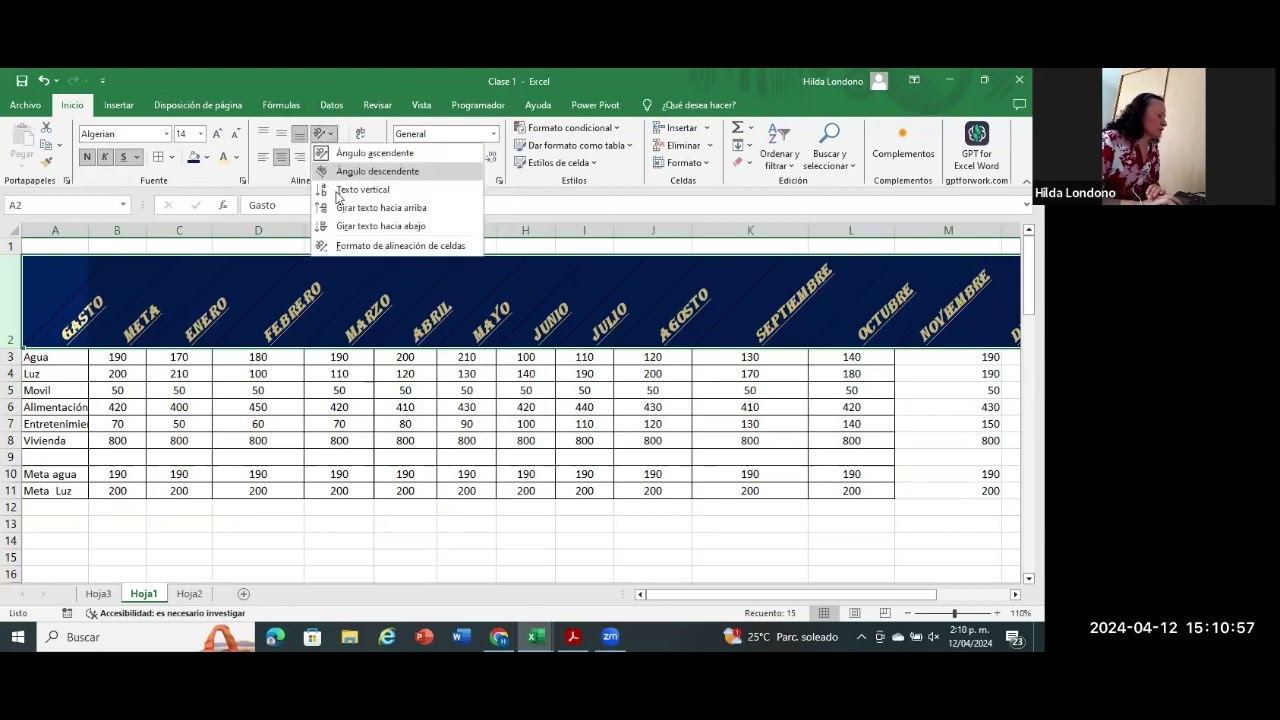Open the Fórmulas ribbon tab

pos(281,105)
